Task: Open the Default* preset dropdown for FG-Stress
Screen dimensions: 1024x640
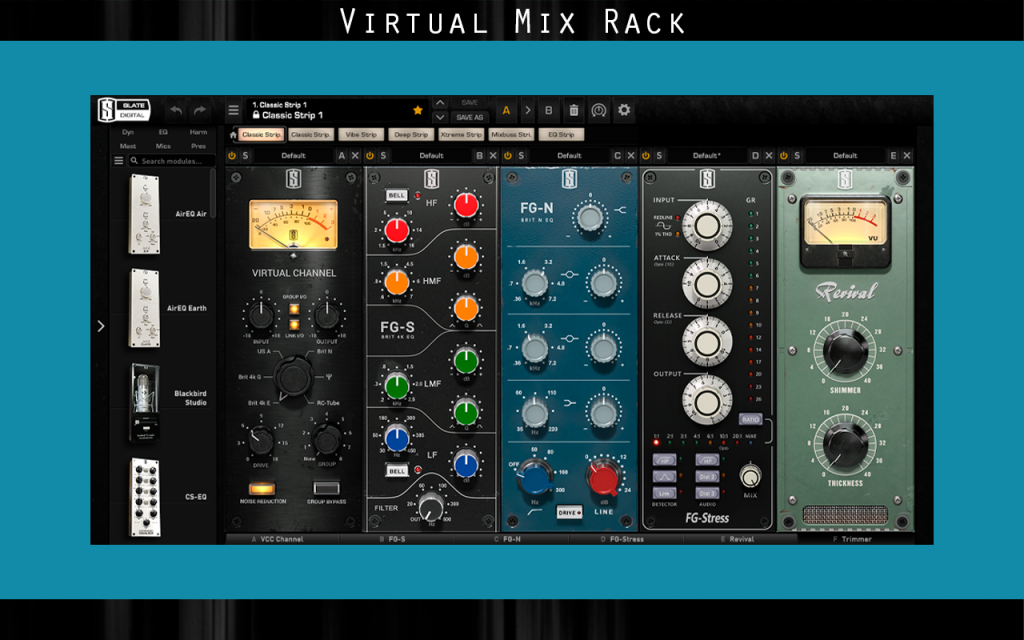Action: 707,155
